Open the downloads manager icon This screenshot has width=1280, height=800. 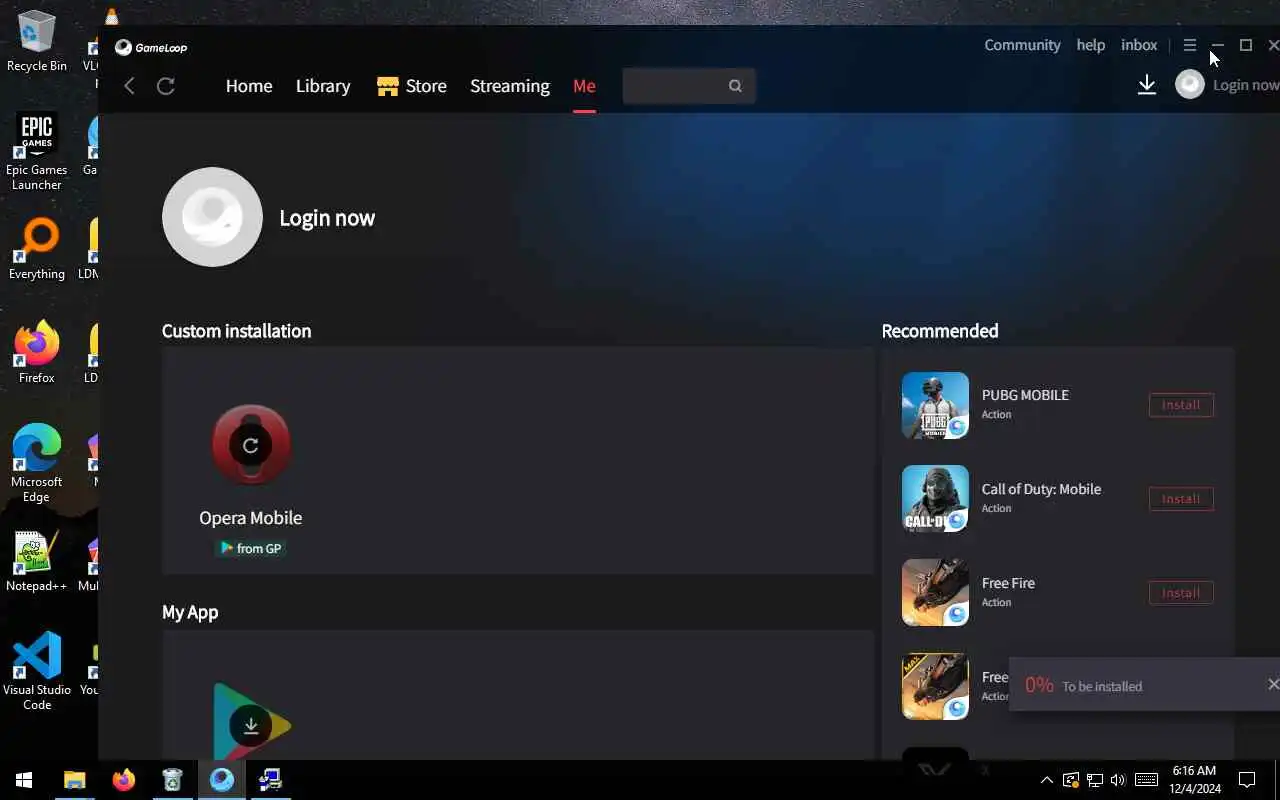click(x=1147, y=85)
